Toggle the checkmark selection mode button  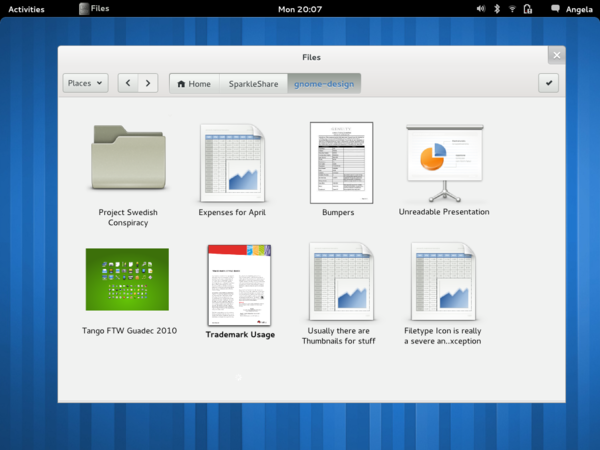[x=549, y=84]
